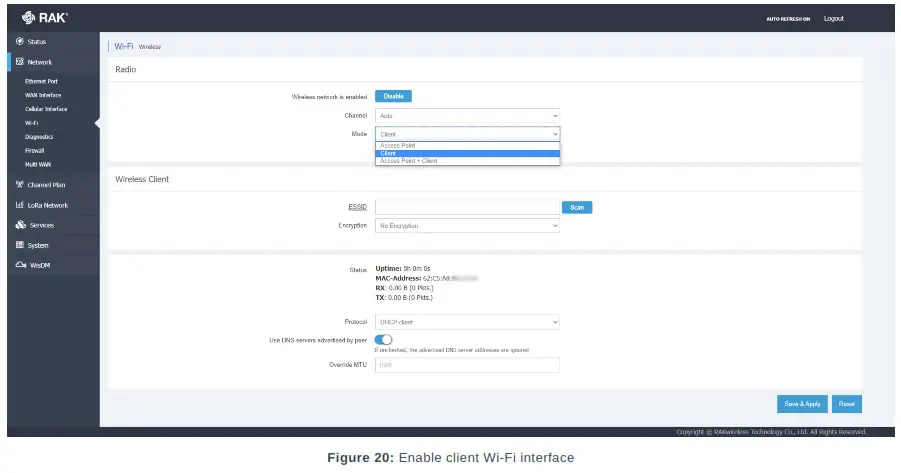The width and height of the screenshot is (901, 473).
Task: Click the TX packets status line
Action: coord(404,298)
